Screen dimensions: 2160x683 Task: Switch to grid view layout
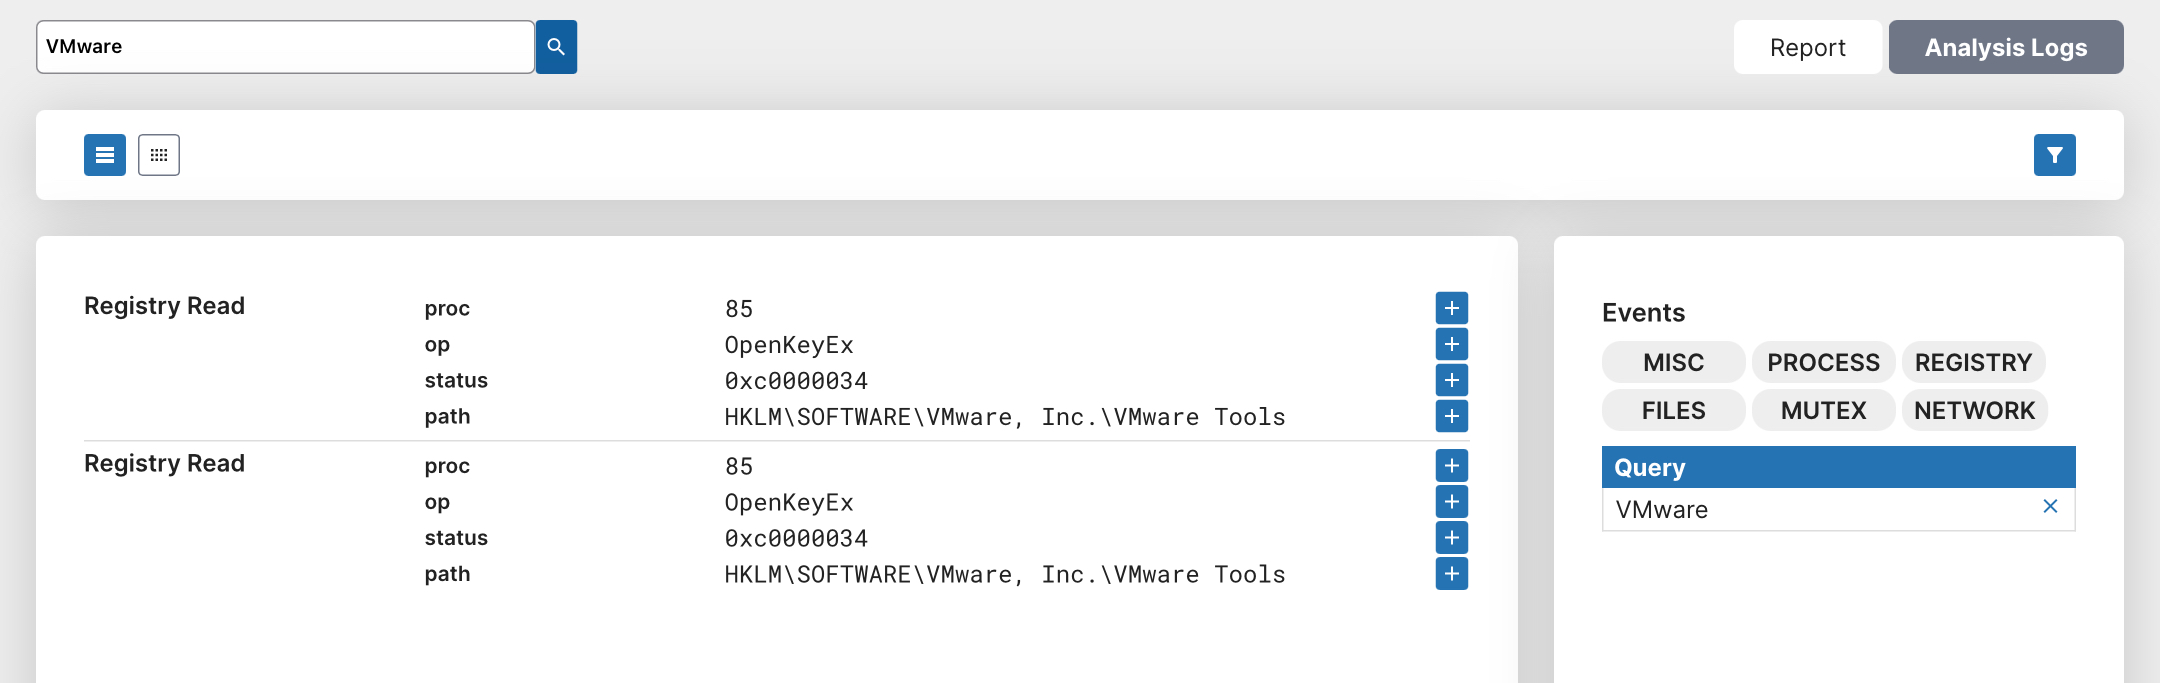pos(159,155)
